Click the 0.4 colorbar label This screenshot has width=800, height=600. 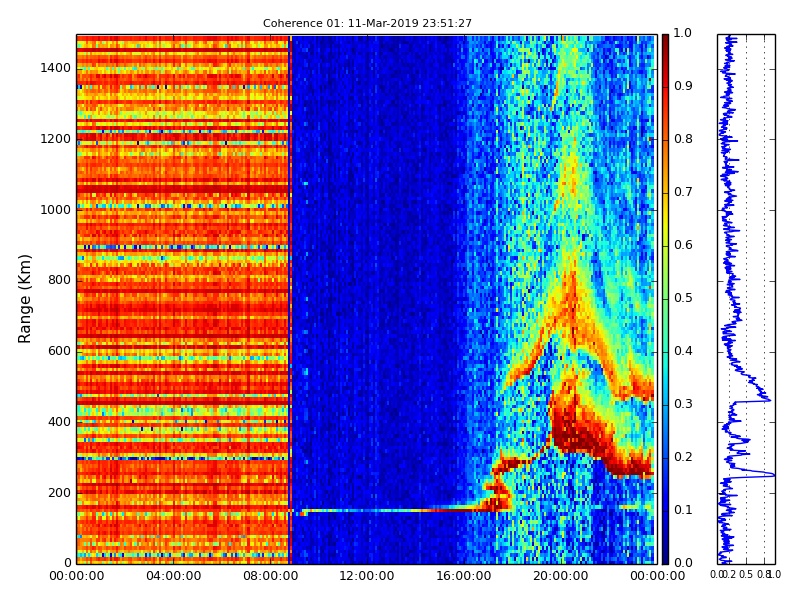pyautogui.click(x=683, y=351)
